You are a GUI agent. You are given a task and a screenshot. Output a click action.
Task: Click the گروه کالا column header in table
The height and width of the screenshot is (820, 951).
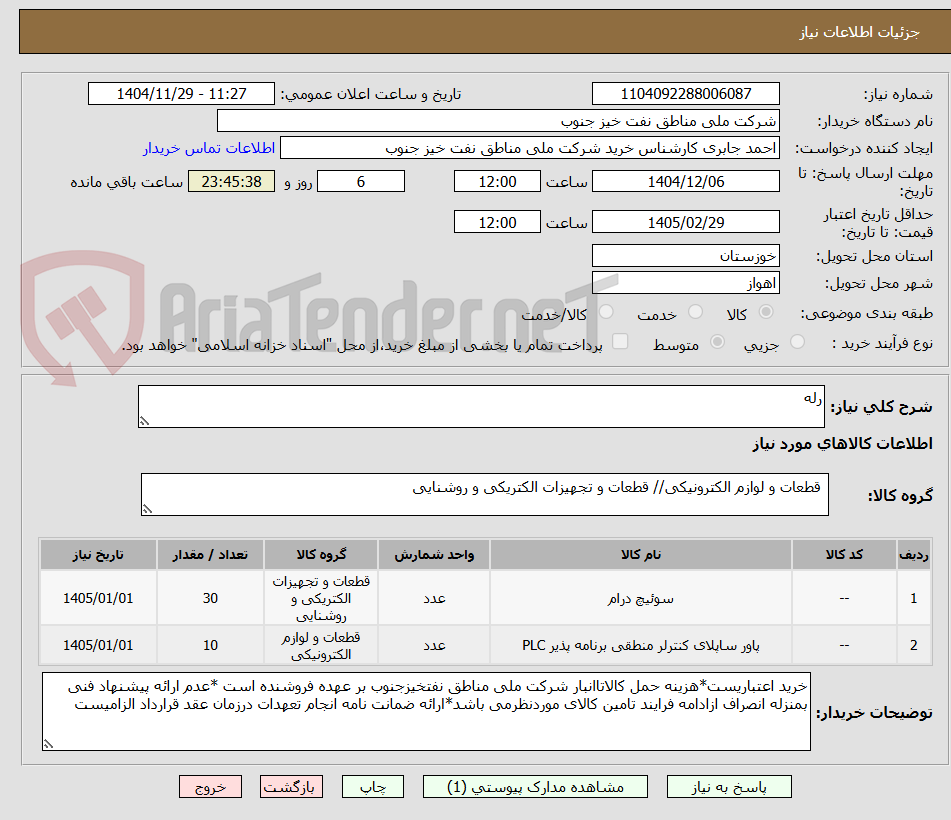(321, 554)
